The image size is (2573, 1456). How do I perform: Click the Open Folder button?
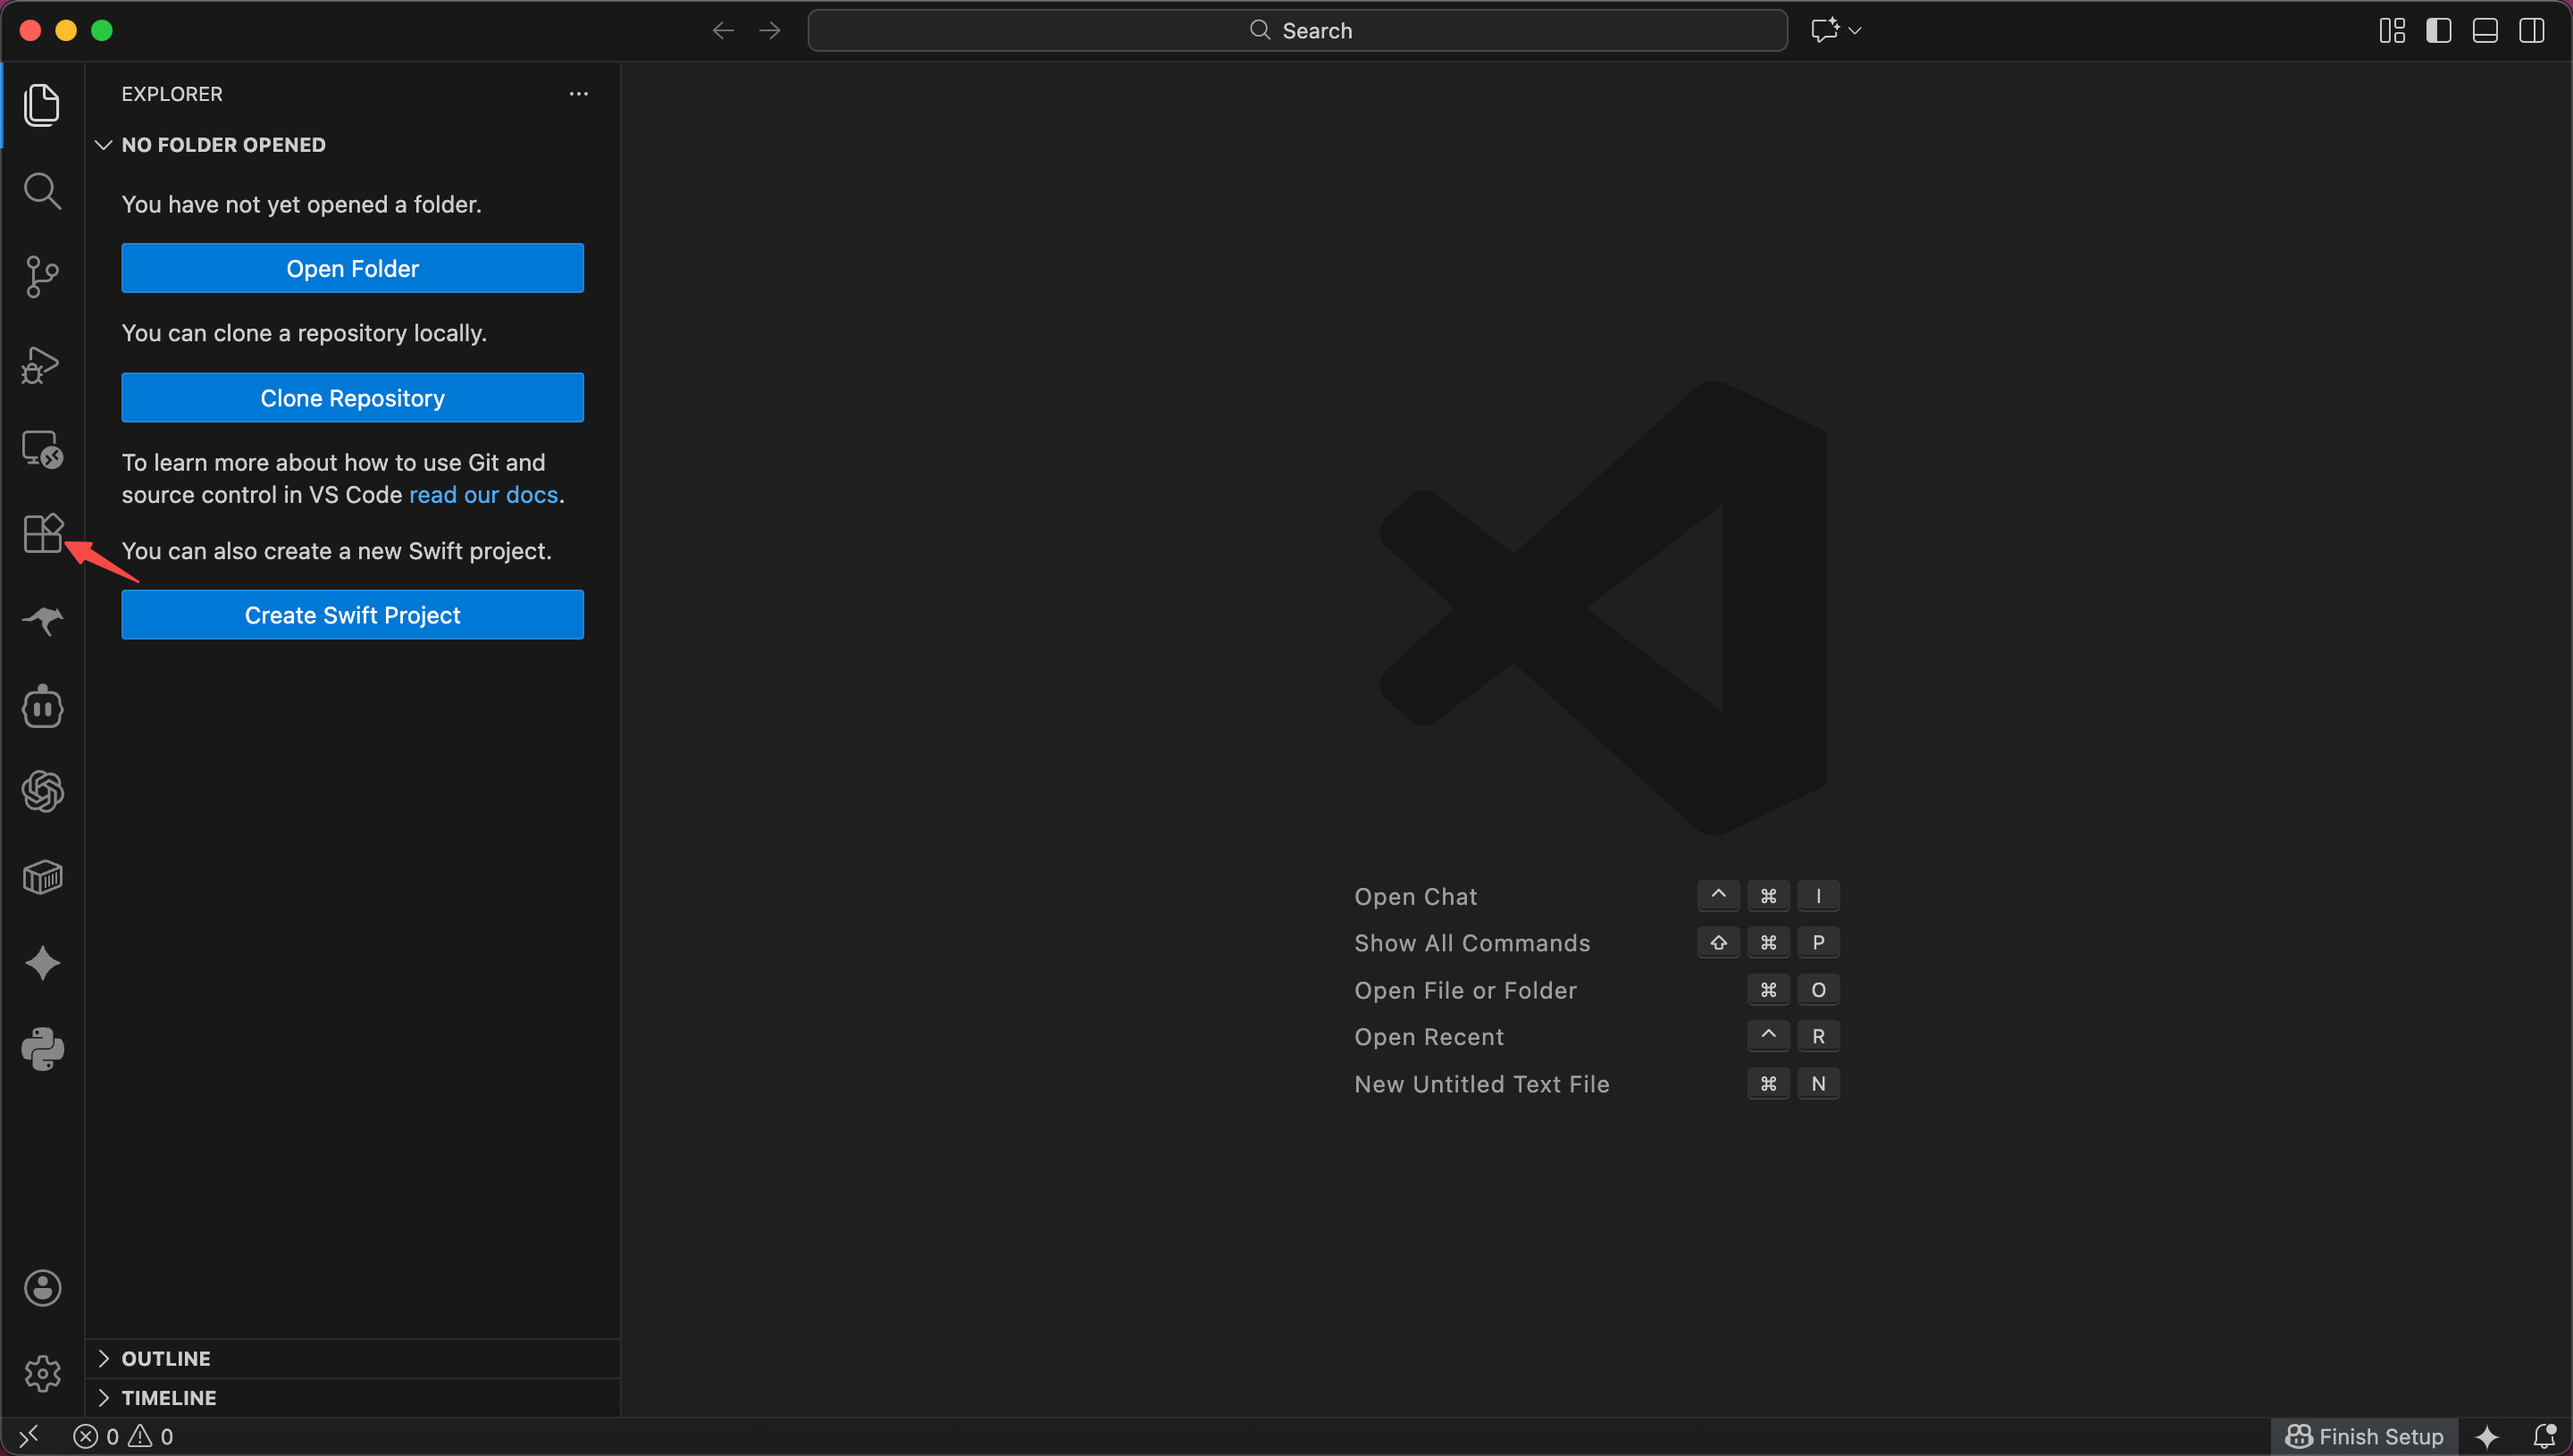352,268
